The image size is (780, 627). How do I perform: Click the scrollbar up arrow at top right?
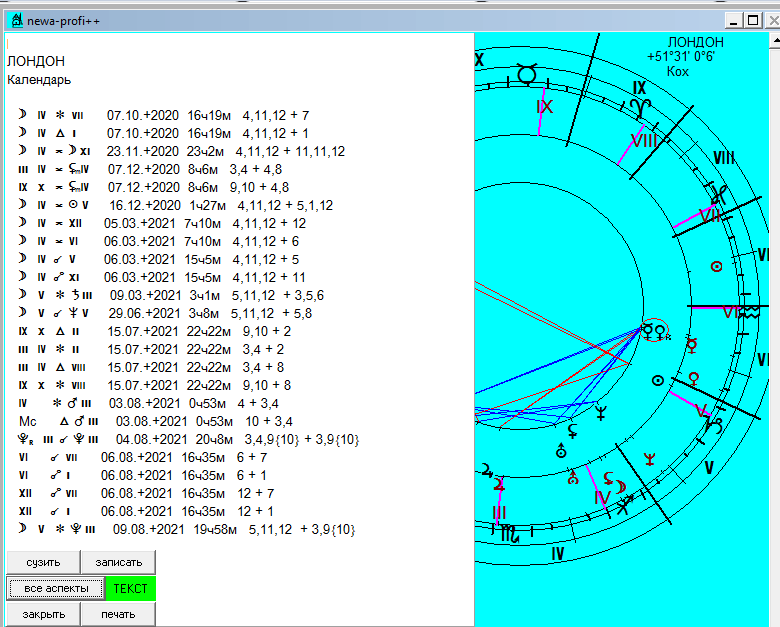pyautogui.click(x=775, y=40)
